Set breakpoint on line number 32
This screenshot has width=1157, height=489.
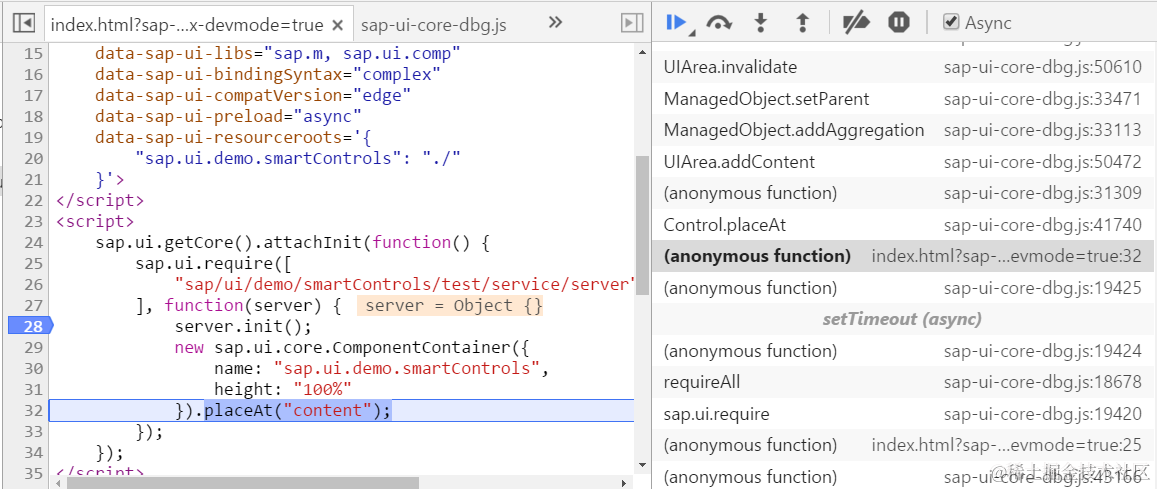34,411
